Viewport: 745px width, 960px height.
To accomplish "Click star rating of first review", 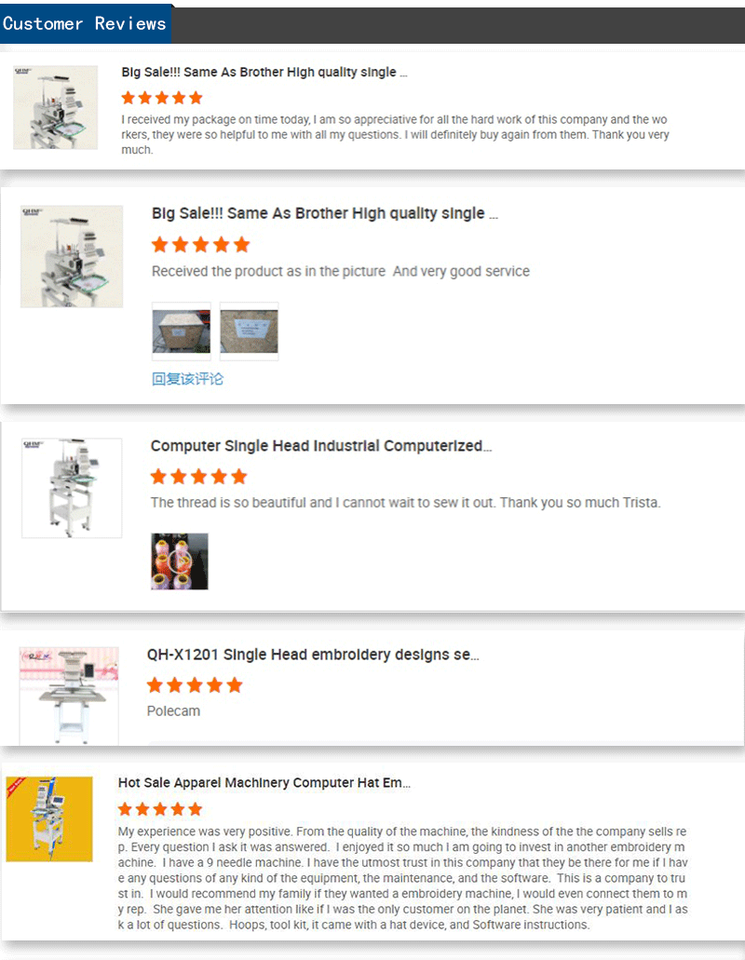I will [x=162, y=98].
